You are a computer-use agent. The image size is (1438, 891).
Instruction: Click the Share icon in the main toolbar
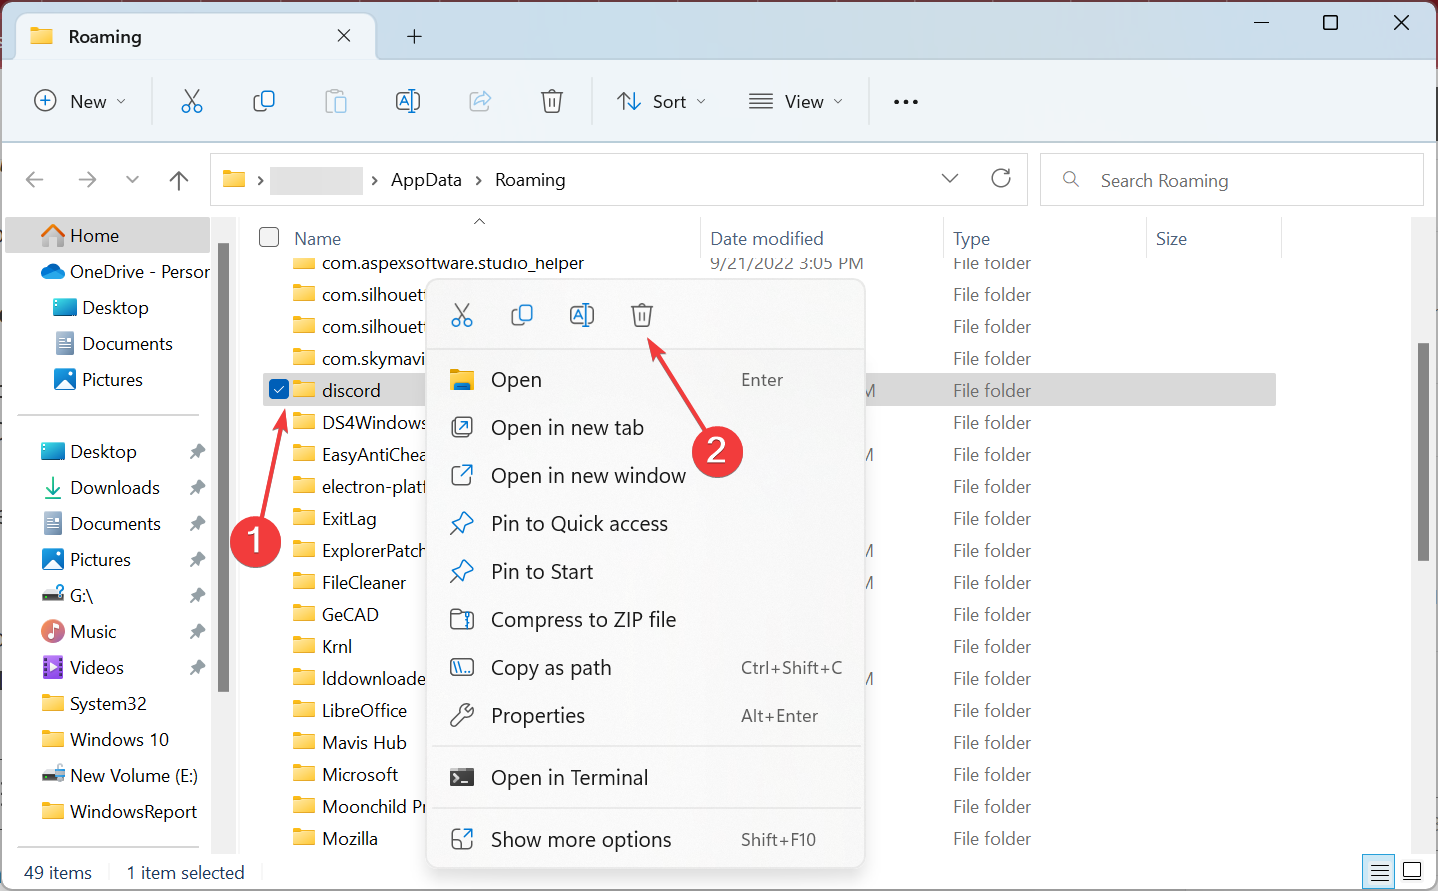(480, 101)
